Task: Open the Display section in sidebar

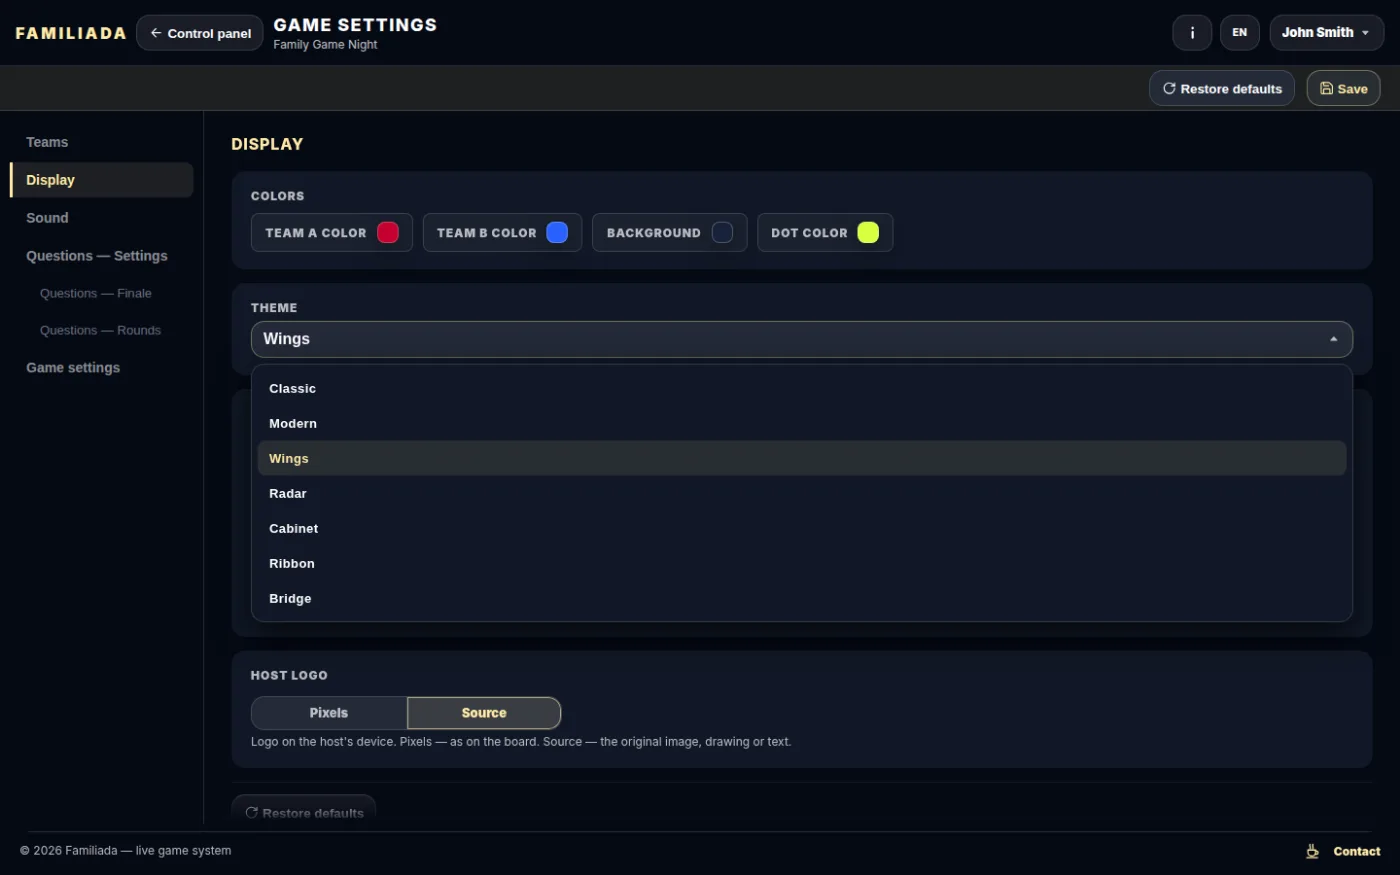Action: pyautogui.click(x=101, y=180)
